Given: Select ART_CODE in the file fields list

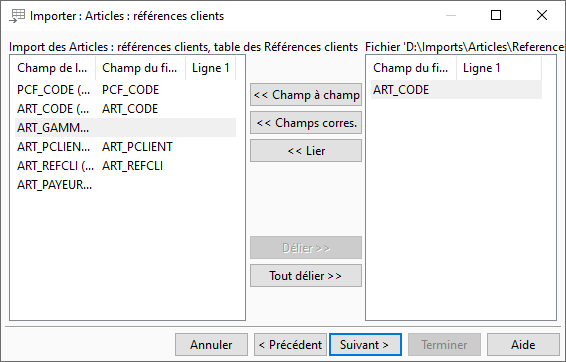Looking at the screenshot, I should (x=456, y=90).
